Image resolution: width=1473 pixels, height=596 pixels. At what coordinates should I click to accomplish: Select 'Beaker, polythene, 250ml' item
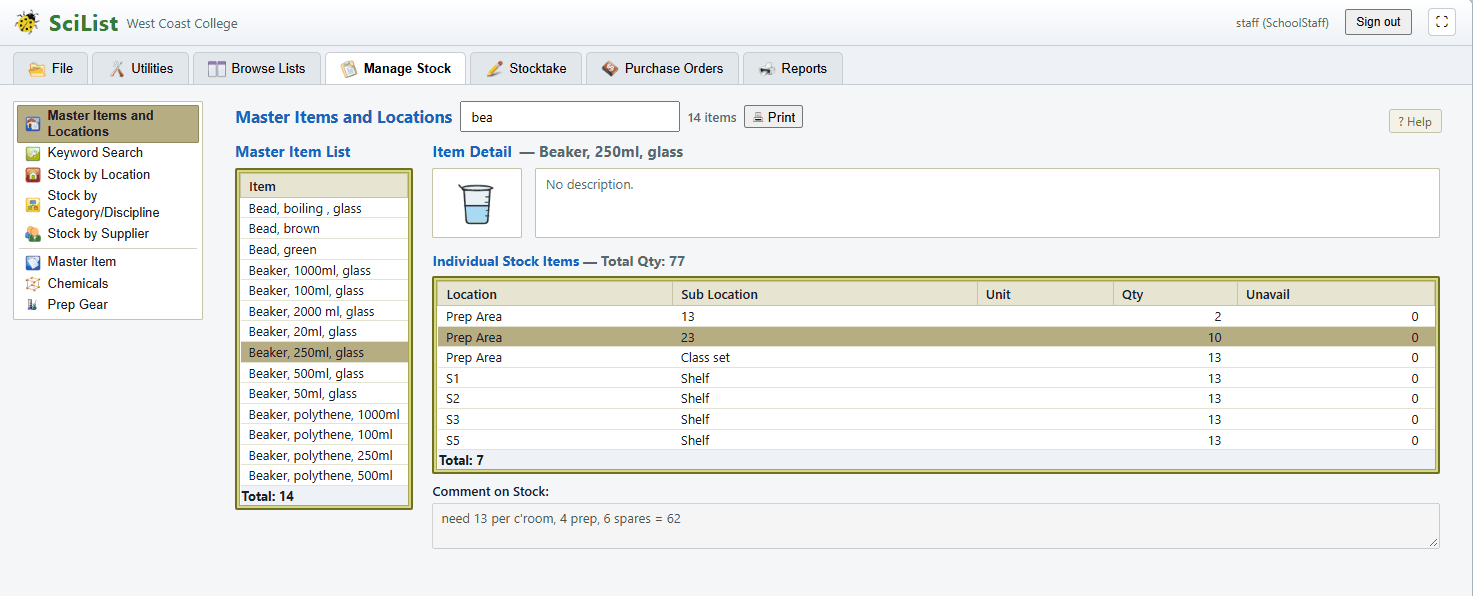[324, 455]
